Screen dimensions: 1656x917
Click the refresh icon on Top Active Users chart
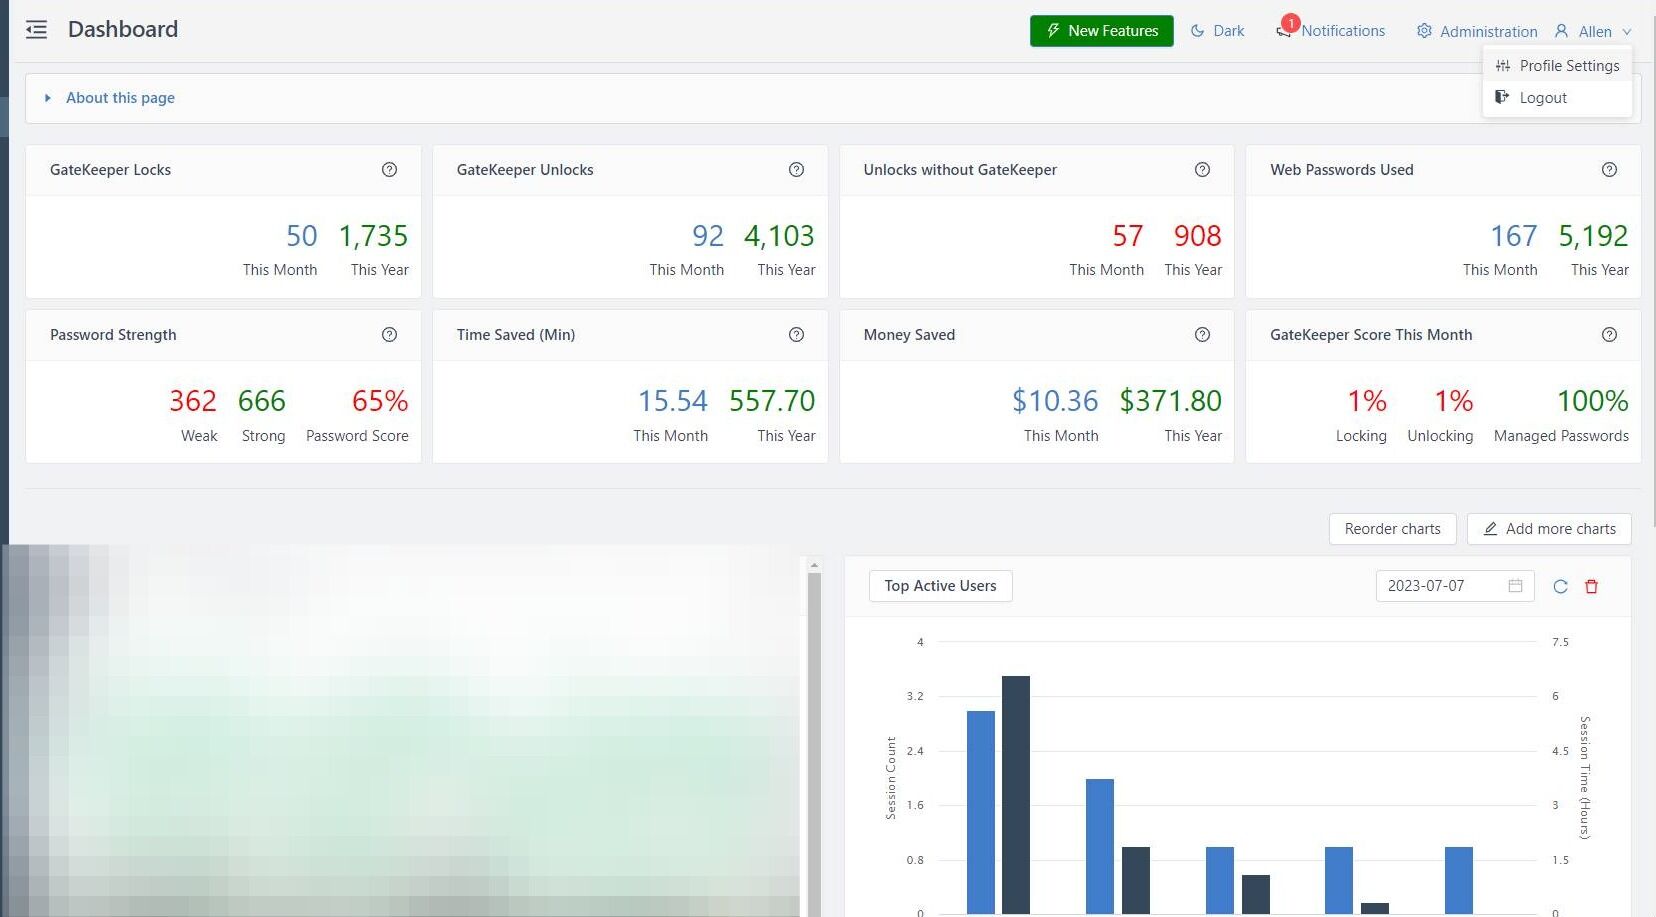click(x=1560, y=586)
